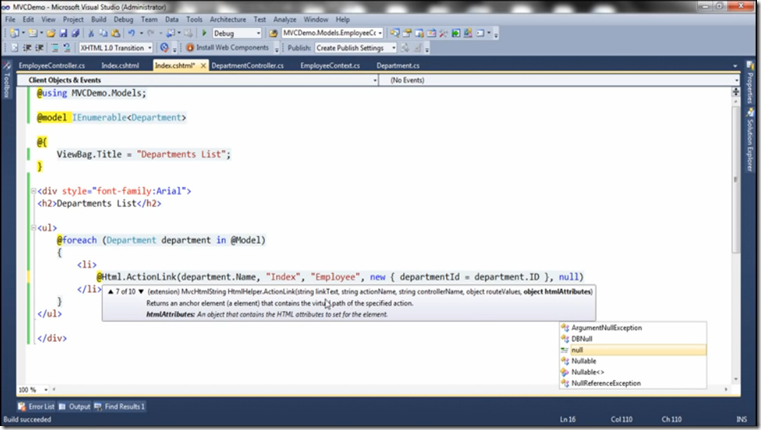Screen dimensions: 761x430
Task: Click the Comment selected lines icon
Action: pos(55,48)
